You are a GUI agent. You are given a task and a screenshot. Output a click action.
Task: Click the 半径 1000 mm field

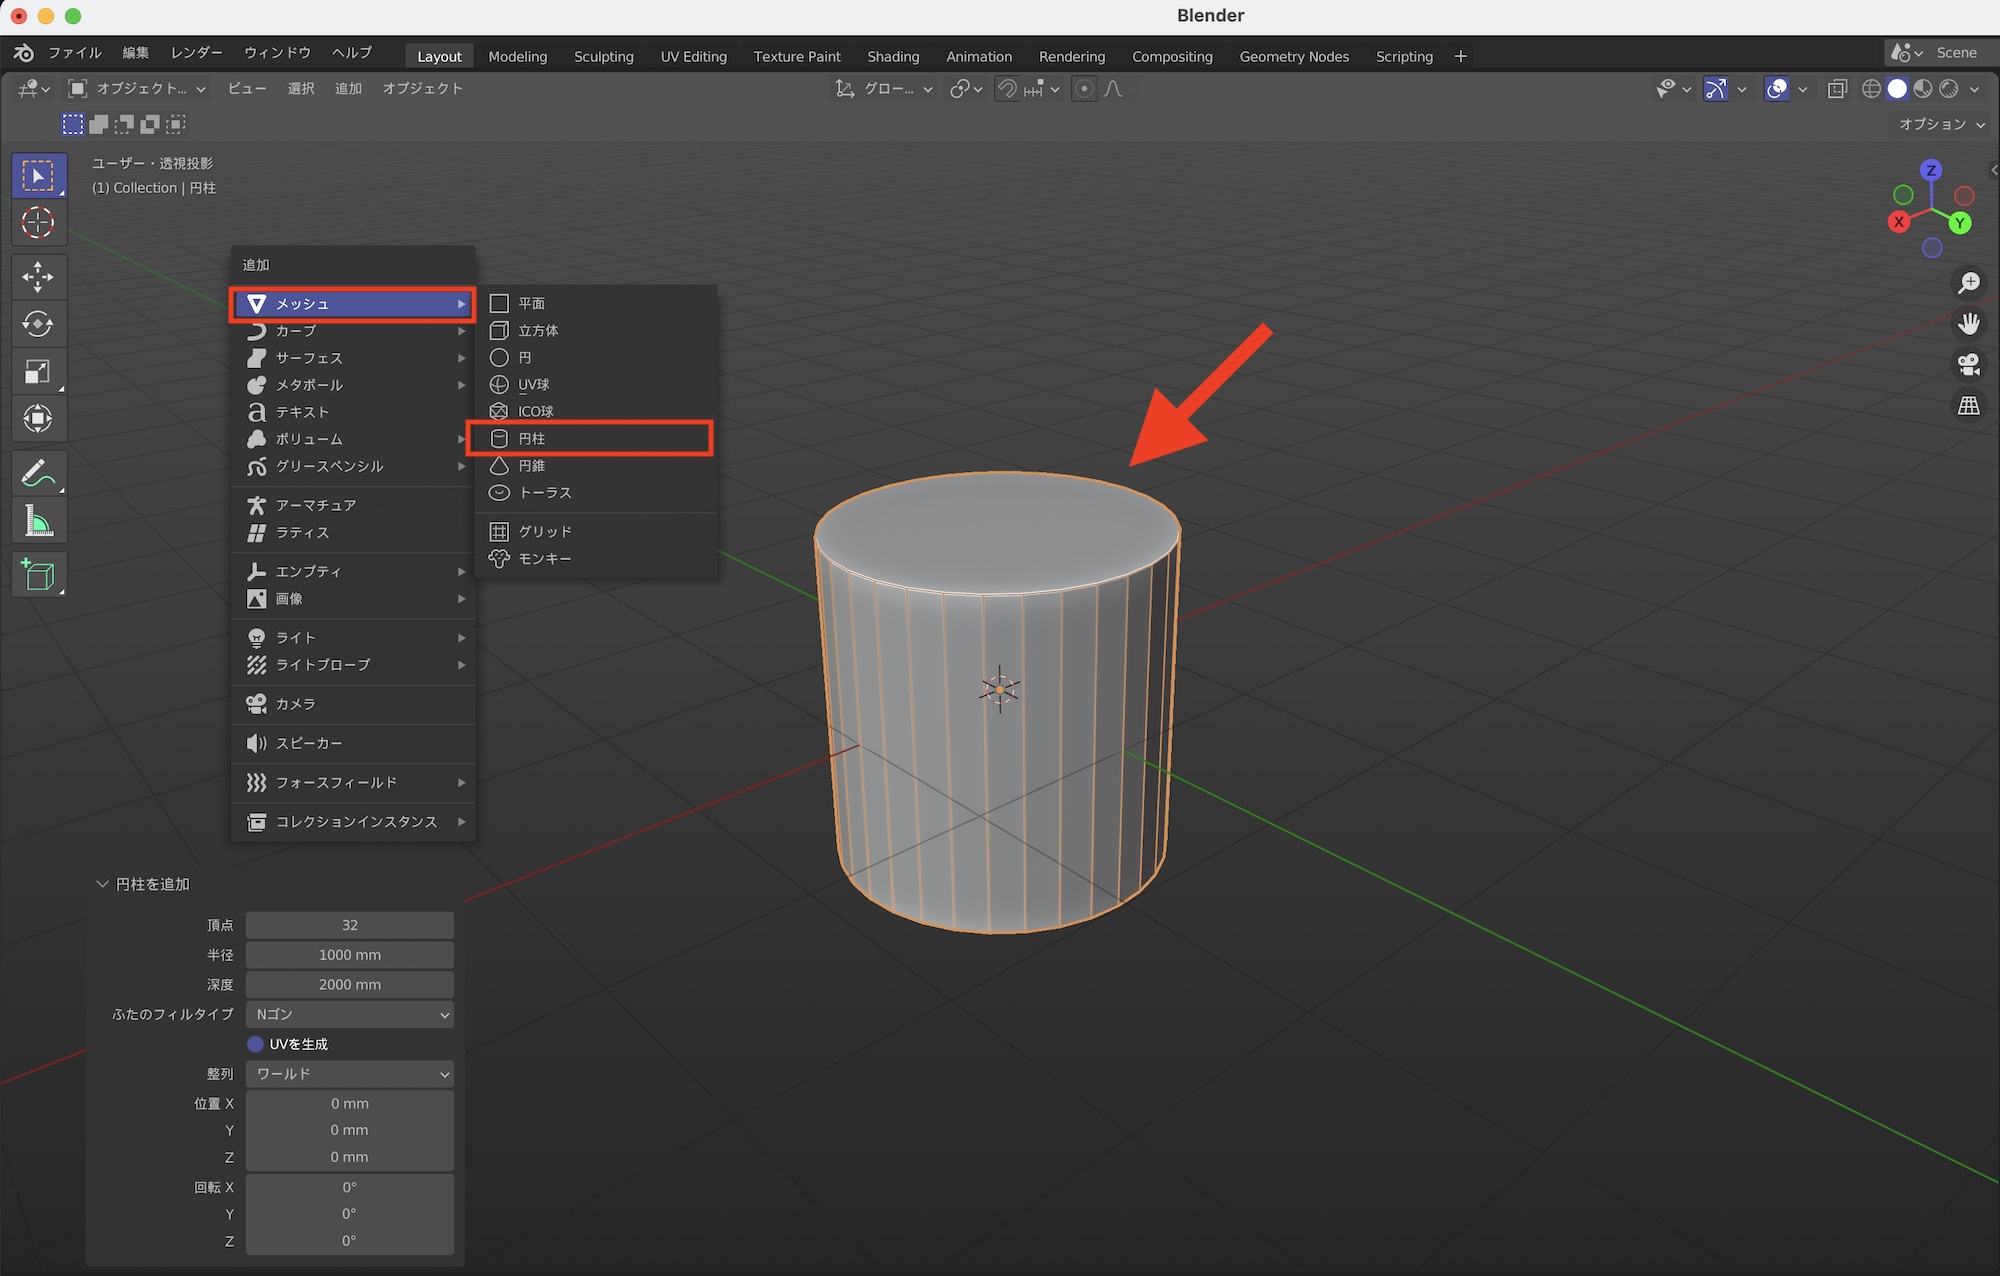350,955
